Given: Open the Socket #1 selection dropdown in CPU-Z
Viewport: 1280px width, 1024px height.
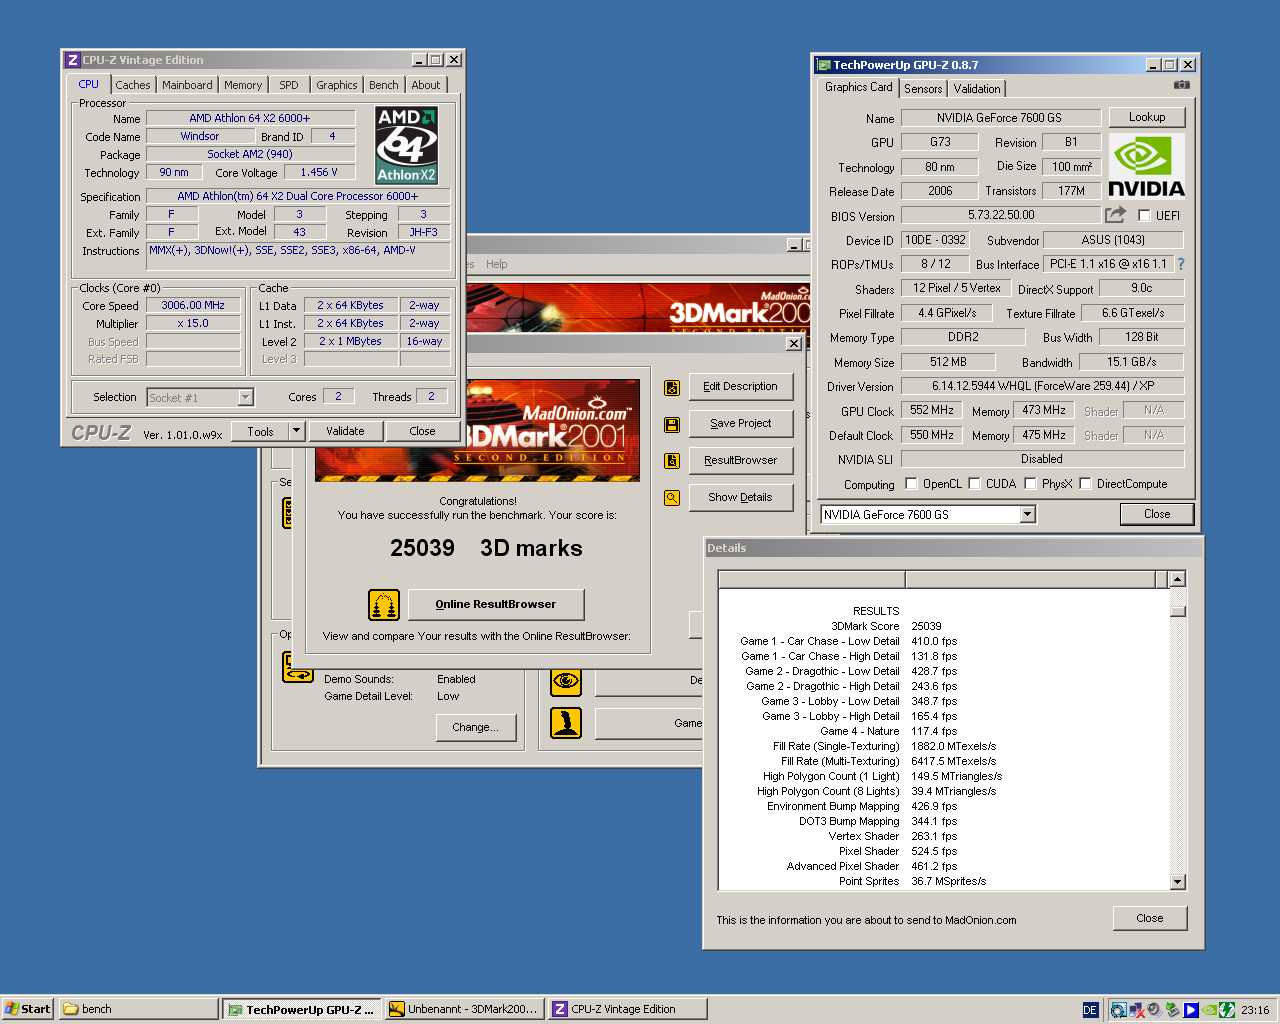Looking at the screenshot, I should click(x=245, y=398).
